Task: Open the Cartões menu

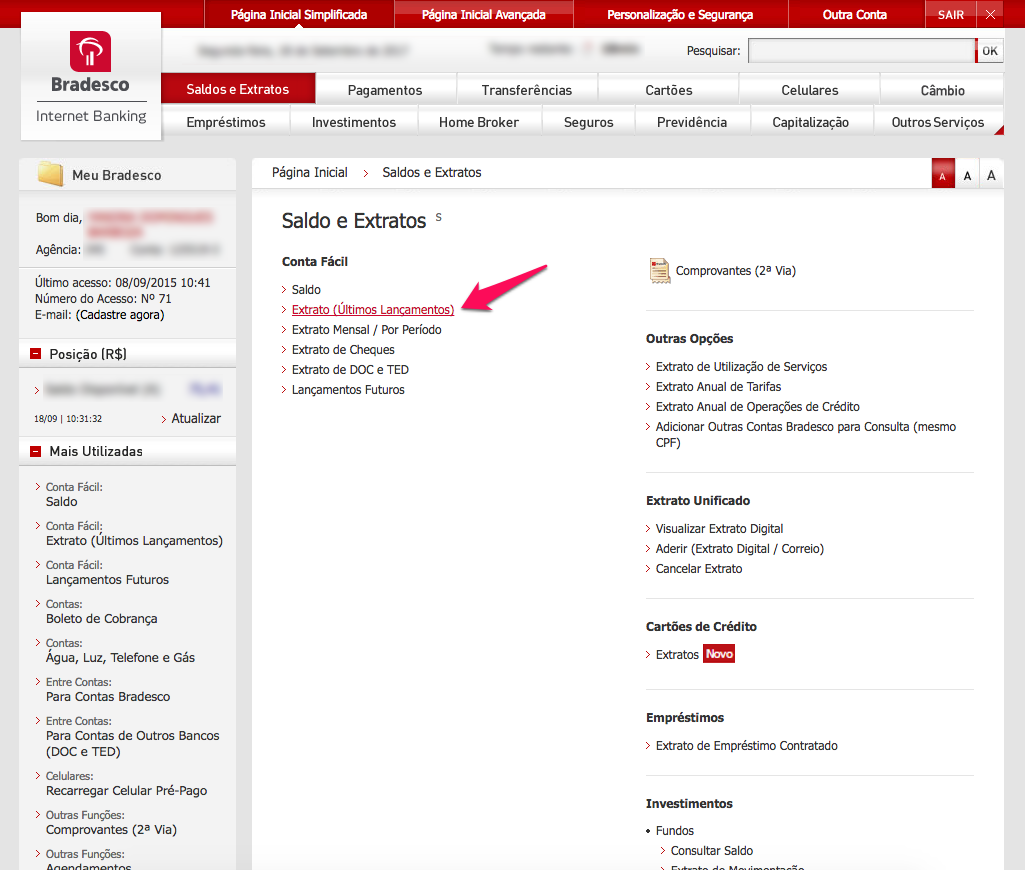Action: click(x=669, y=90)
